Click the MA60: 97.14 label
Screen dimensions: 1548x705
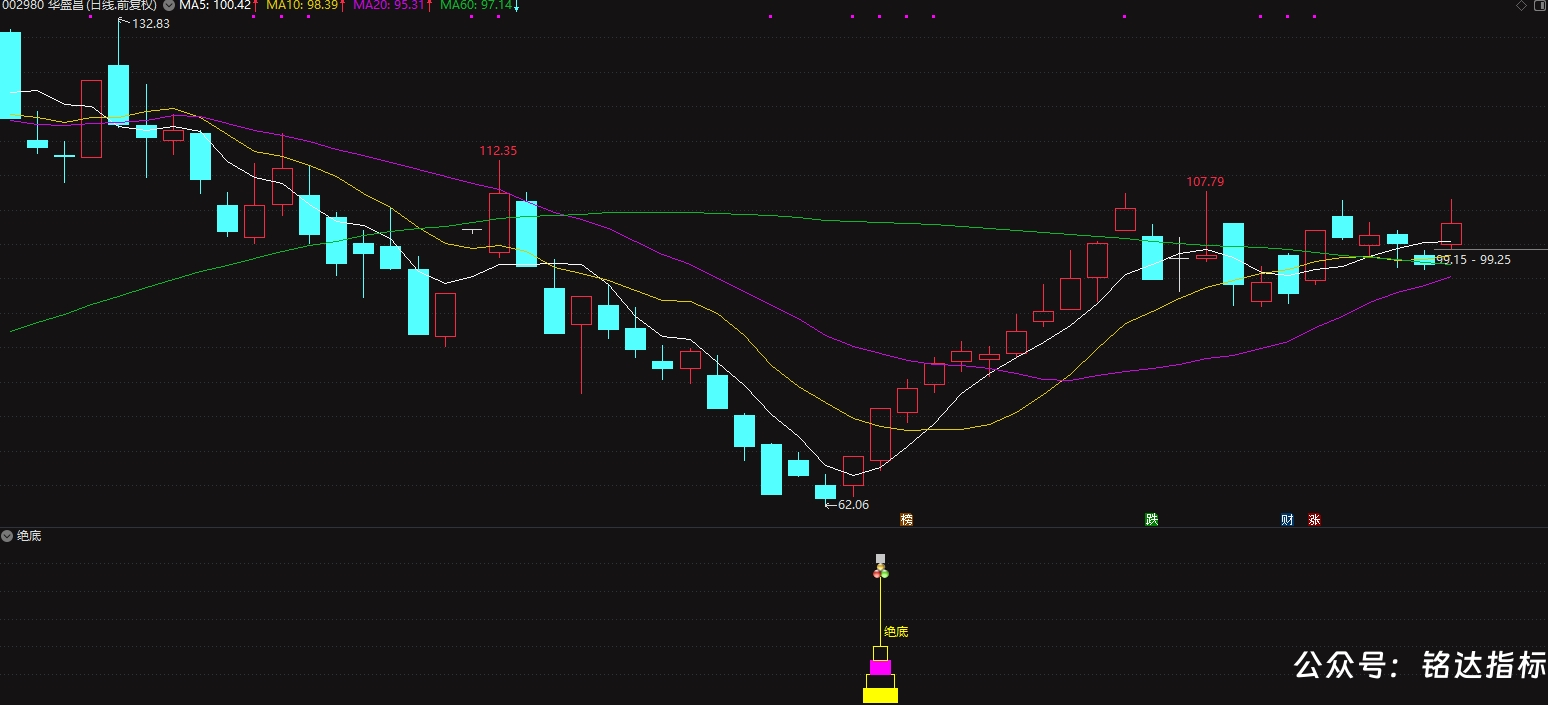476,5
